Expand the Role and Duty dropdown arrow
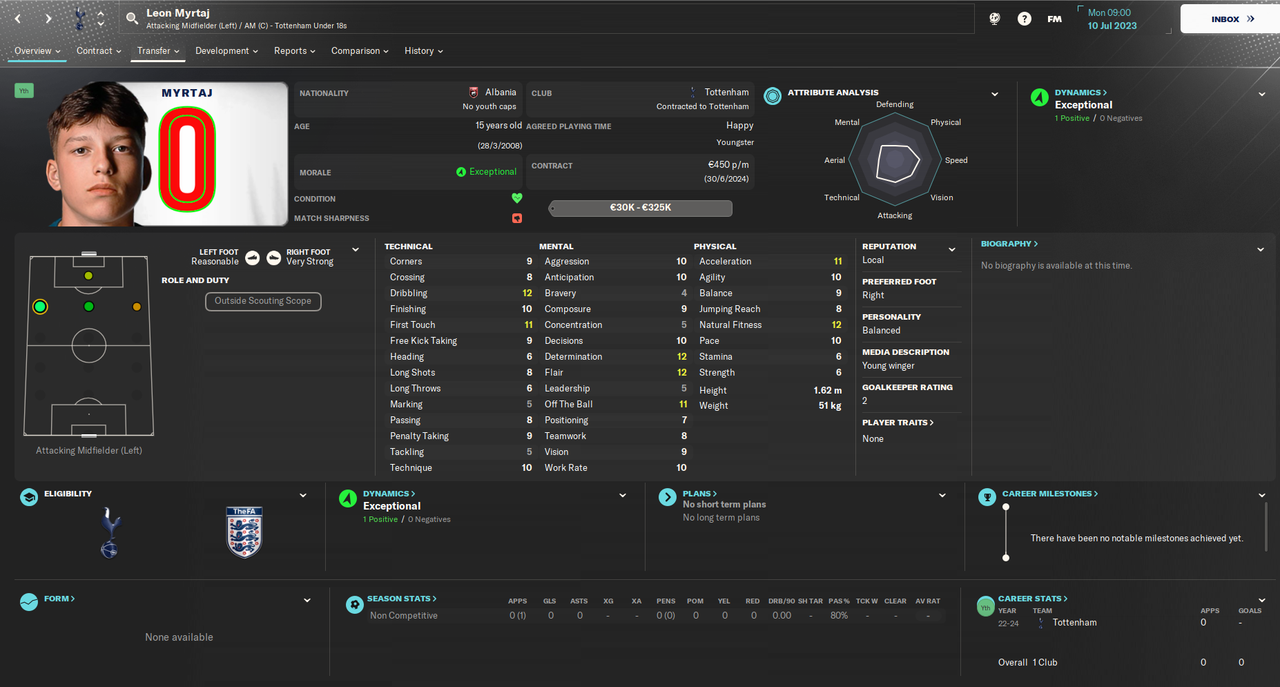Viewport: 1280px width, 687px height. click(x=355, y=250)
